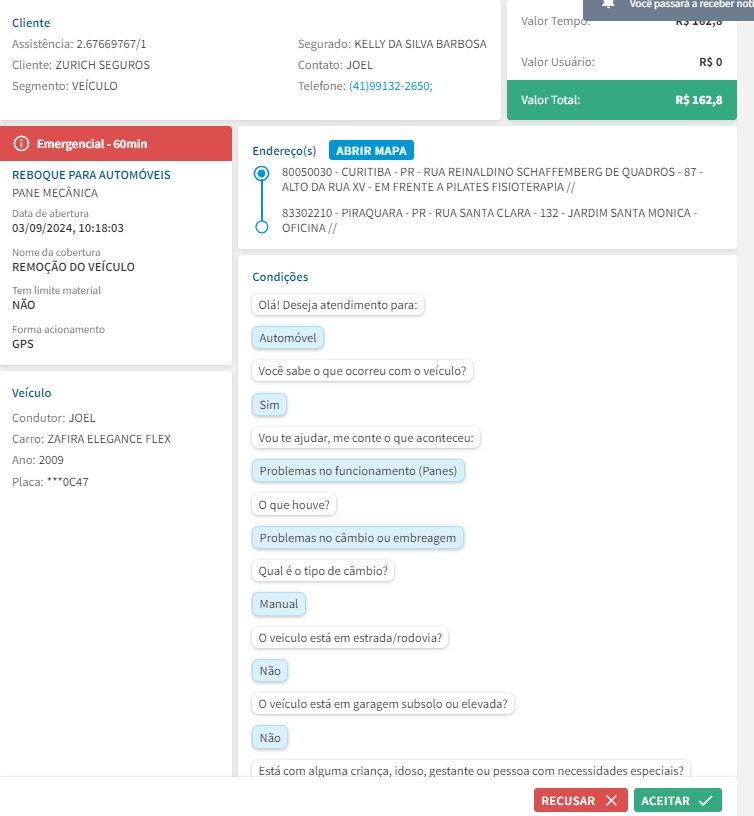Viewport: 754px width, 816px height.
Task: Click the X icon on Recusar
Action: pyautogui.click(x=611, y=801)
